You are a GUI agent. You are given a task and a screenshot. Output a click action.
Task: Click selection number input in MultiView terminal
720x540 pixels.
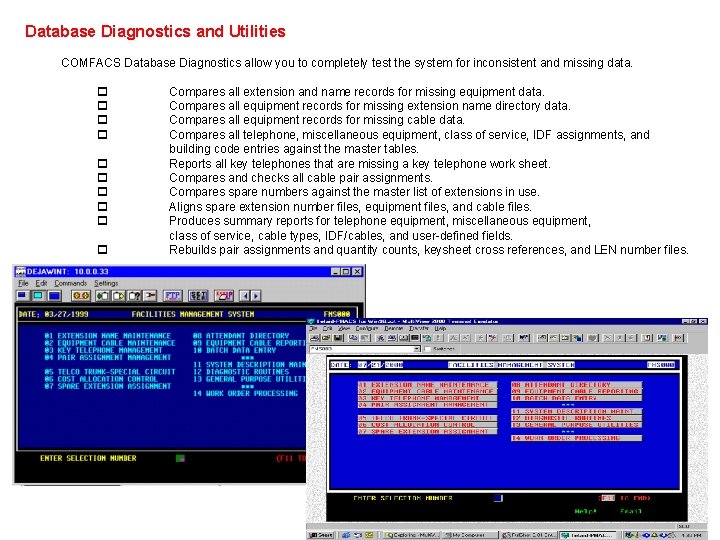(x=498, y=498)
